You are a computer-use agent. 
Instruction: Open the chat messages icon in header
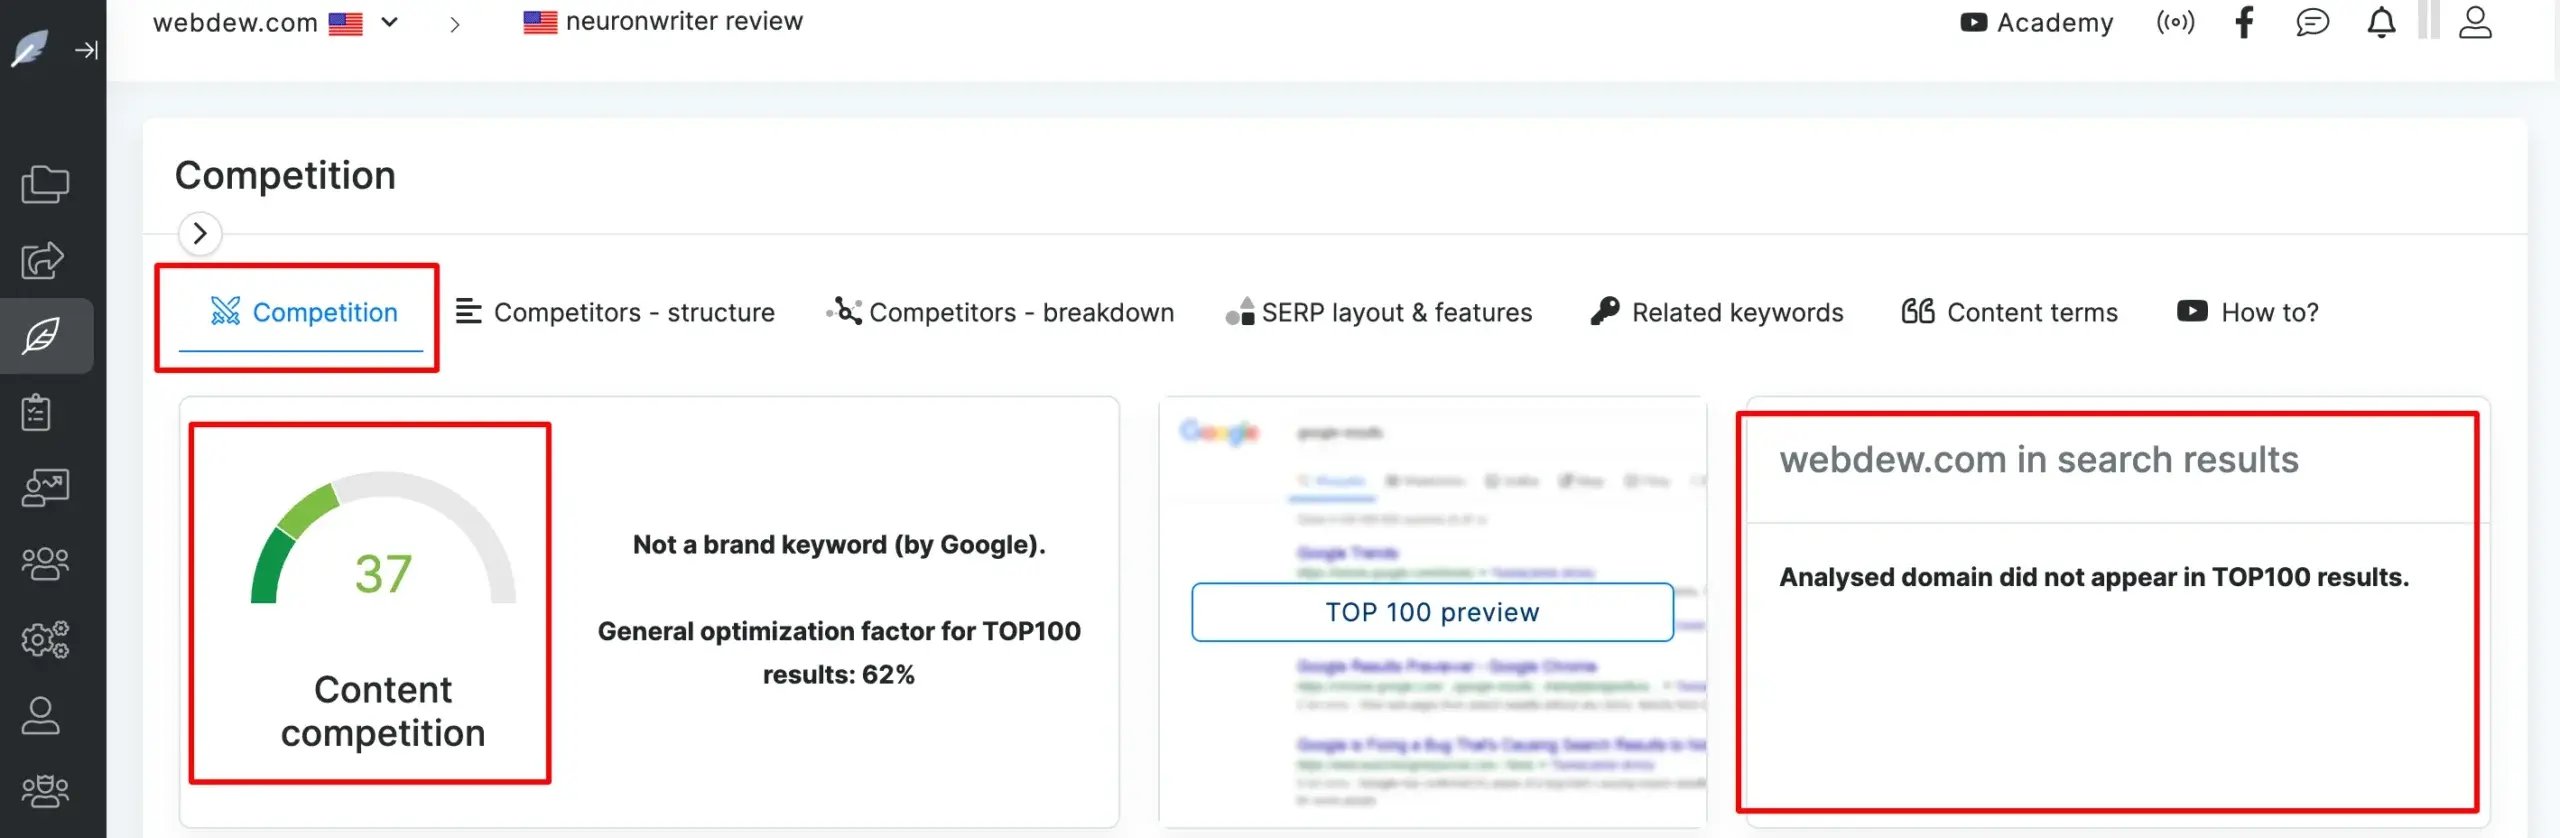click(x=2312, y=22)
